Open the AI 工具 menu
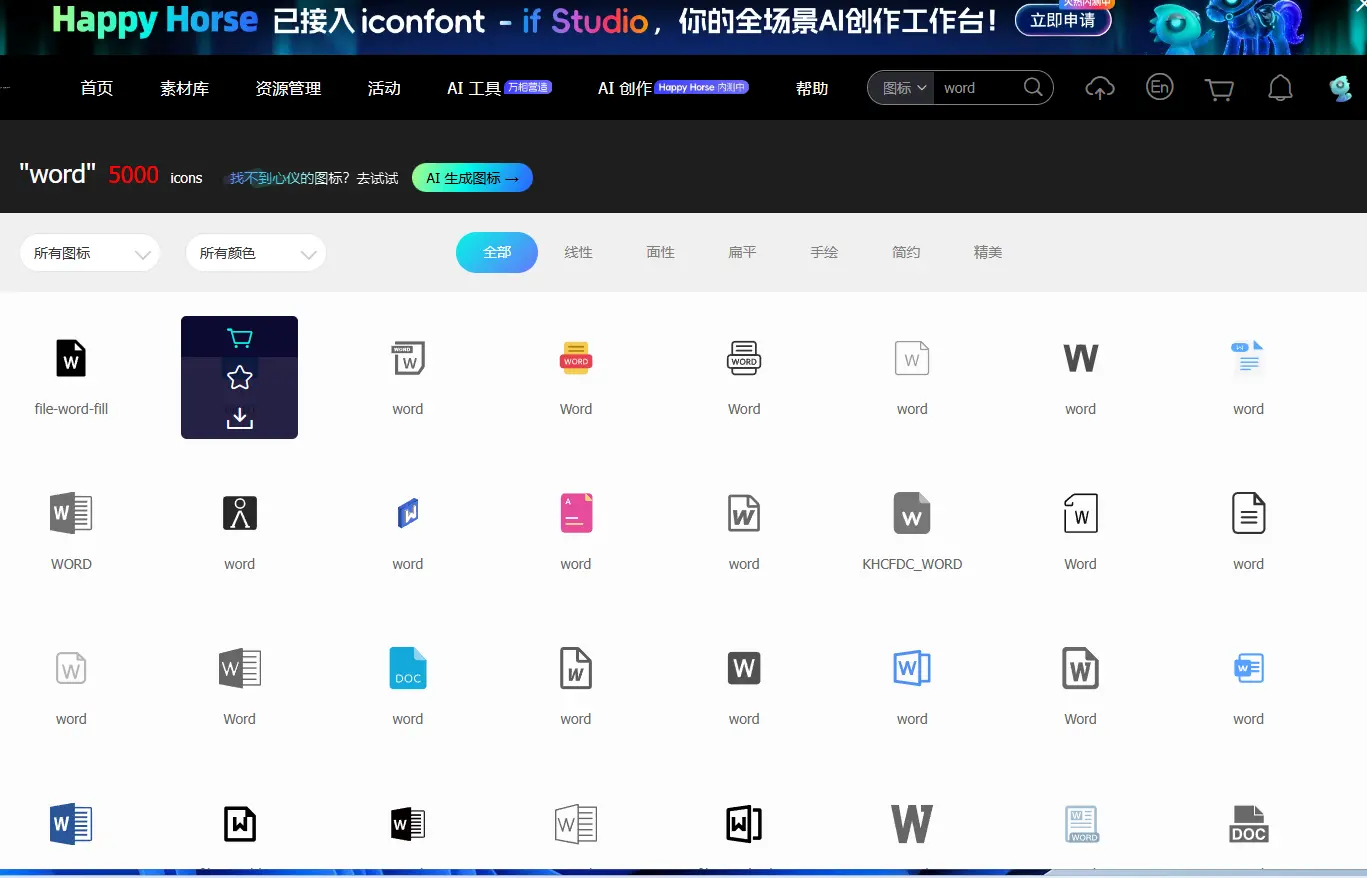This screenshot has width=1367, height=878. pos(474,88)
